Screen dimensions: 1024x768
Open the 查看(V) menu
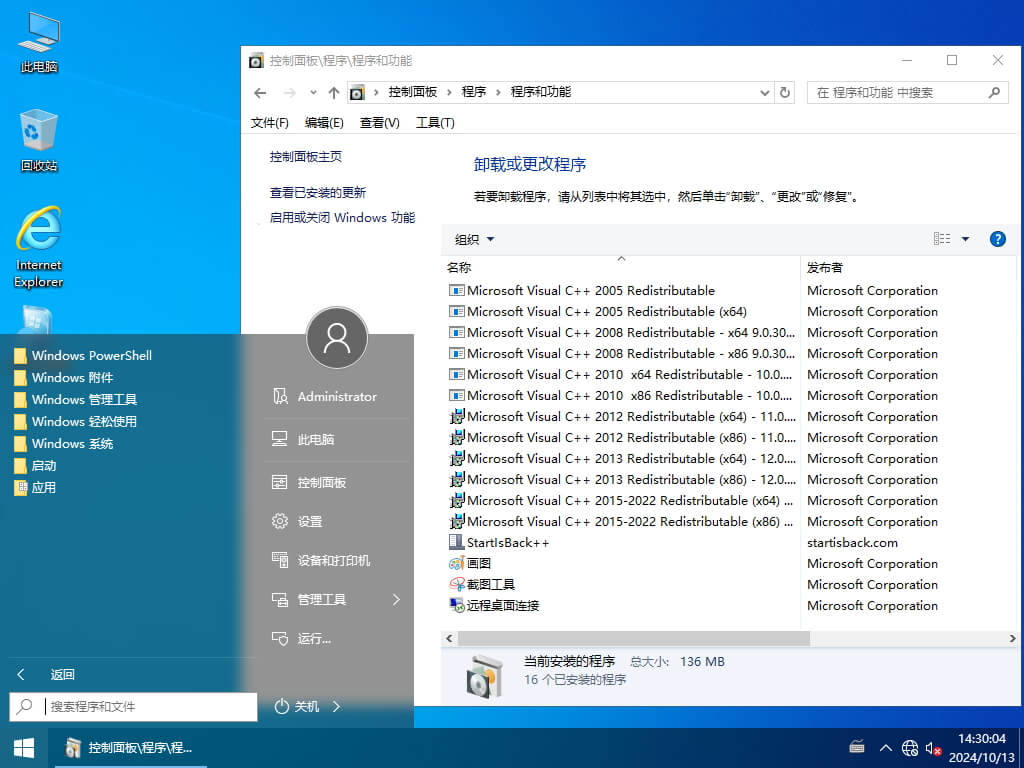pos(379,123)
